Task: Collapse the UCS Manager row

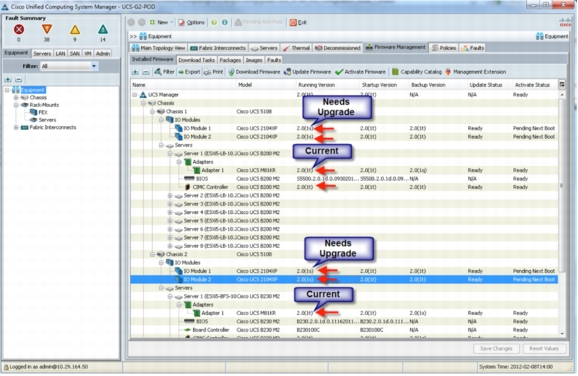Action: click(x=135, y=95)
